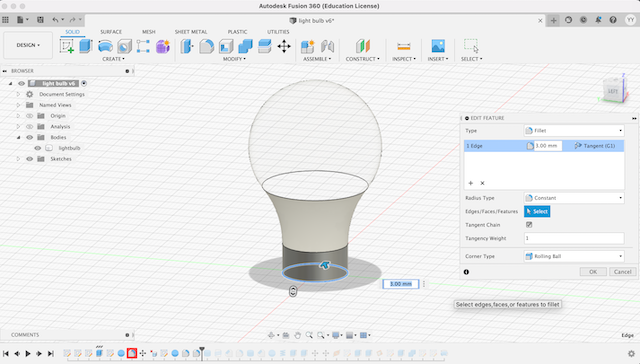
Task: Select the Hole tool
Action: (124, 46)
